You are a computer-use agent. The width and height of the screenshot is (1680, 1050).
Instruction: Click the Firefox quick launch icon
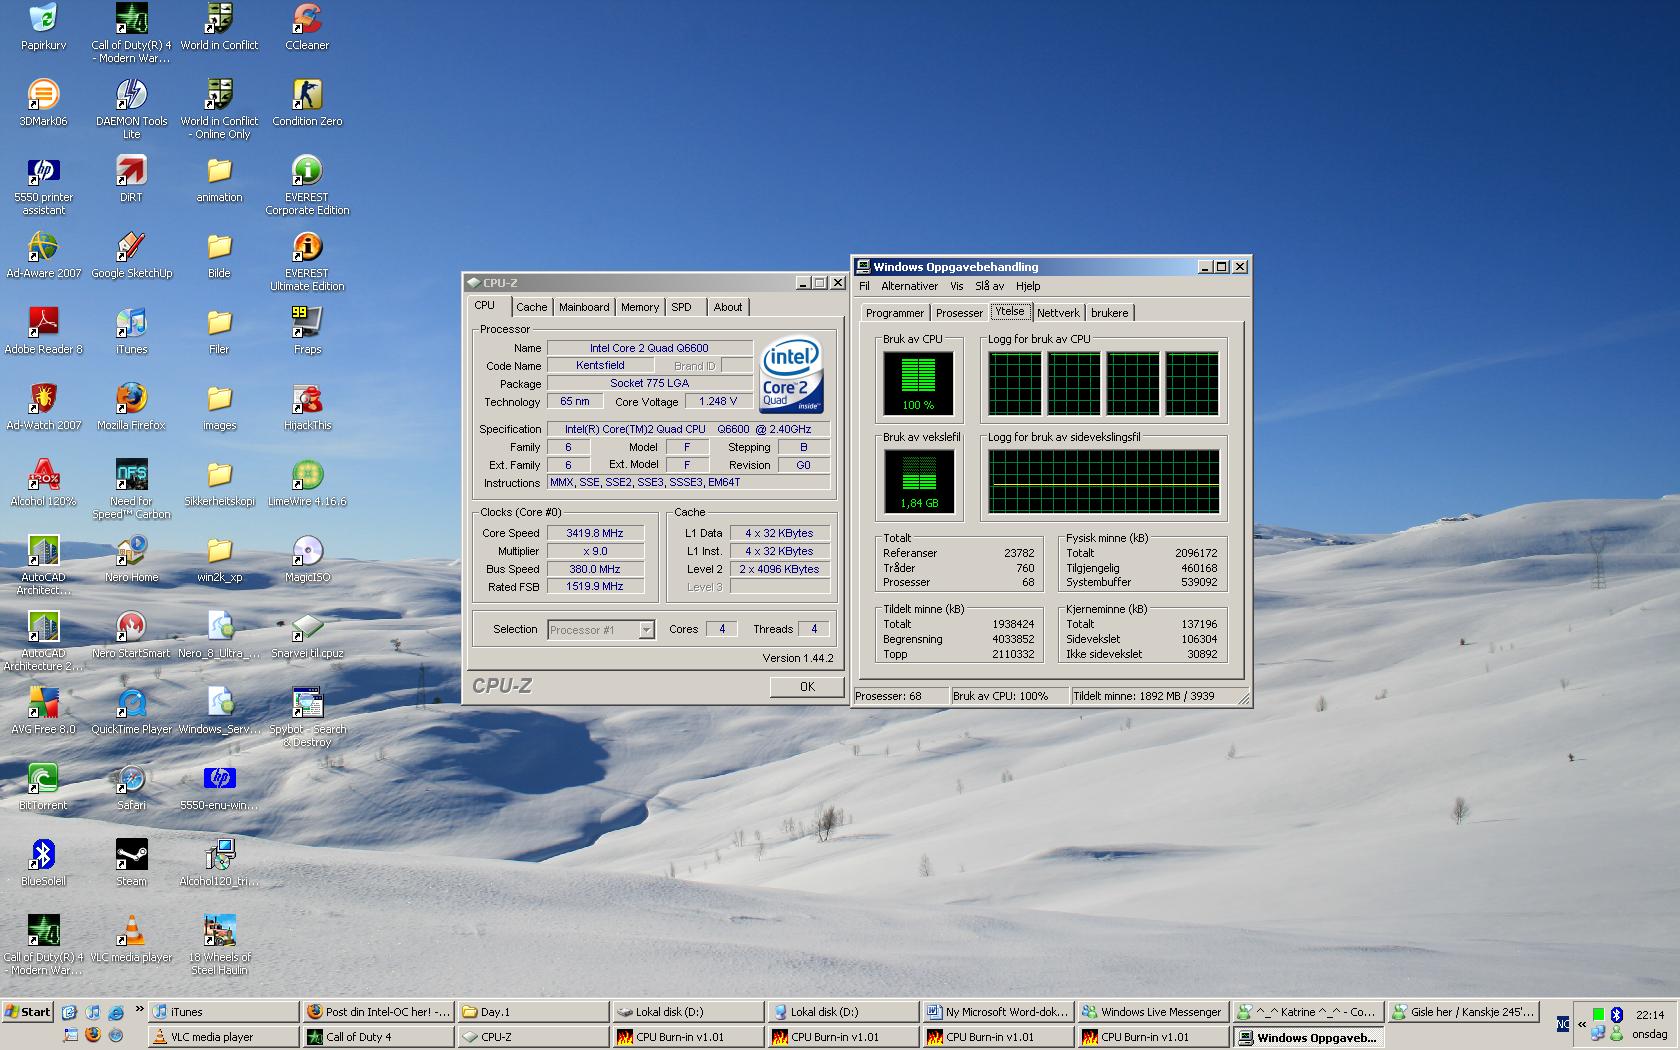93,1035
